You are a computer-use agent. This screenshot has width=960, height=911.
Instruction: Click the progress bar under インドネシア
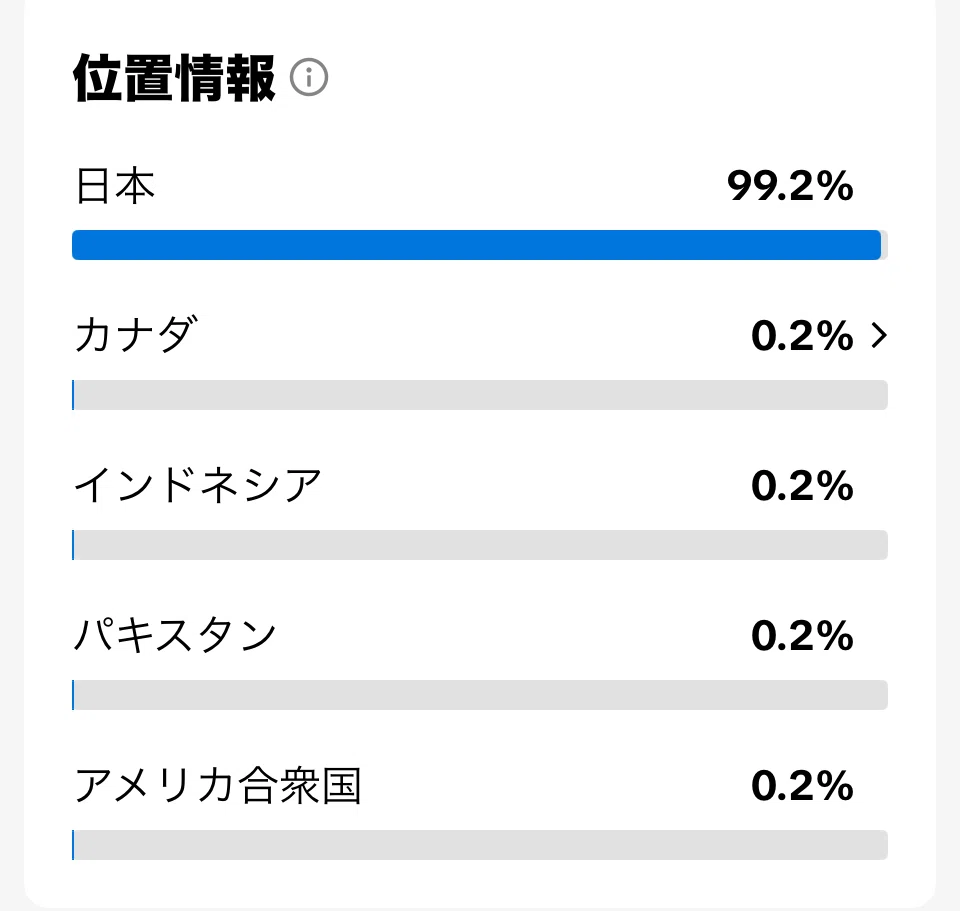[x=480, y=545]
